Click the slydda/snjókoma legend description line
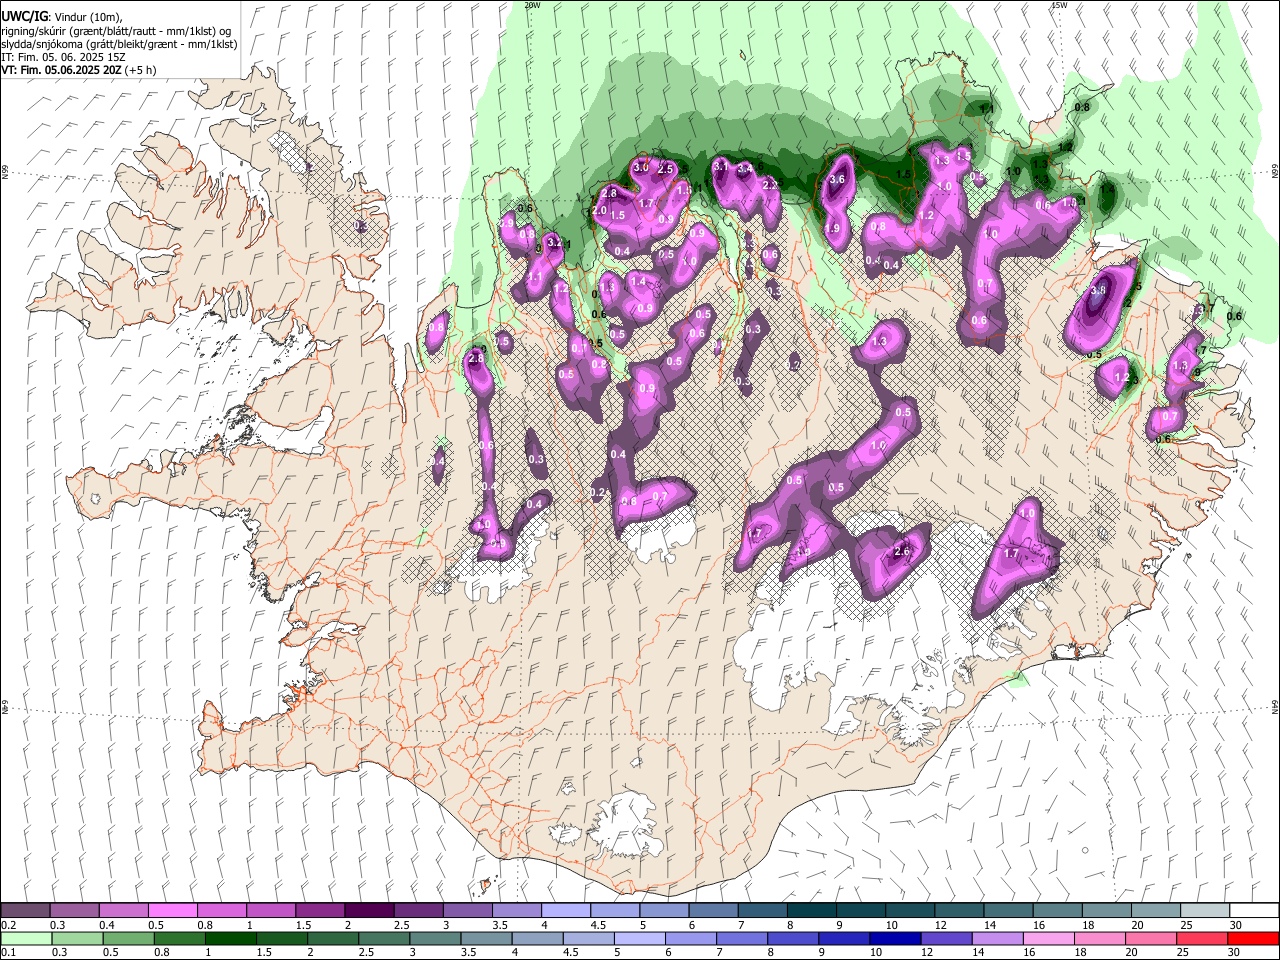The width and height of the screenshot is (1280, 960). point(119,44)
